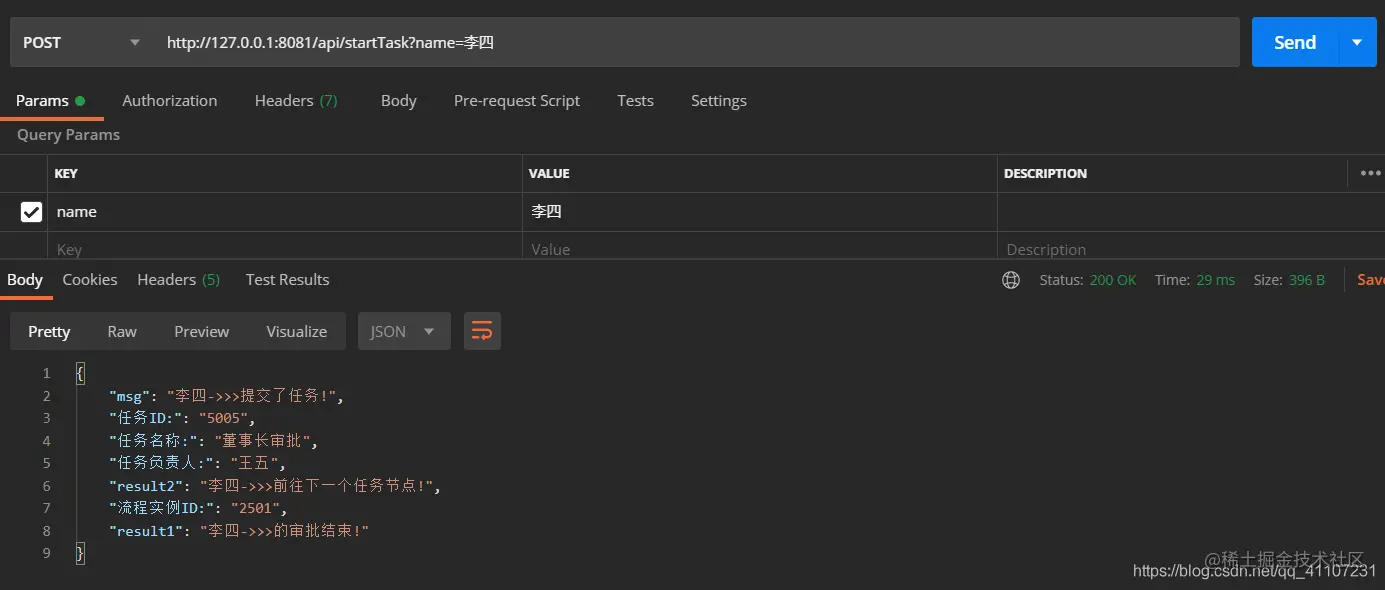This screenshot has width=1385, height=590.
Task: Open the Send options dropdown arrow
Action: coord(1357,42)
